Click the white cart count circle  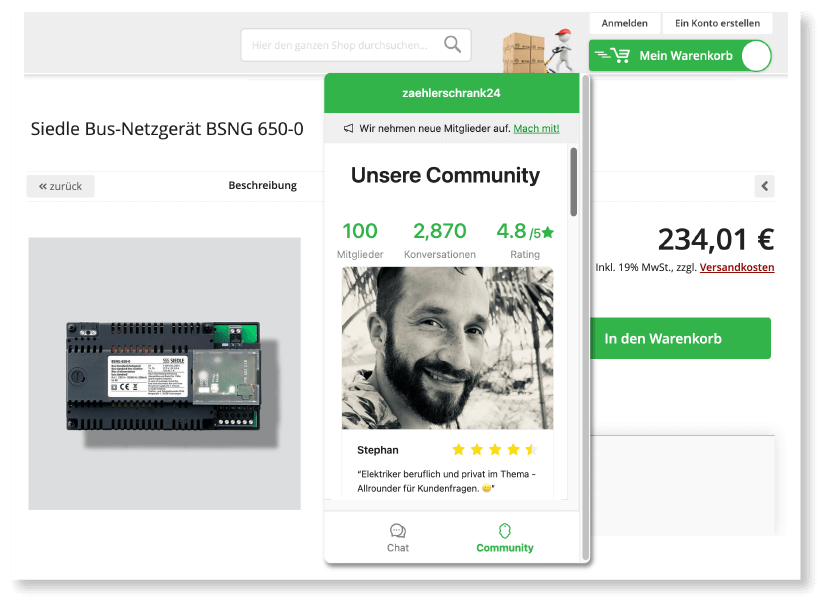756,56
